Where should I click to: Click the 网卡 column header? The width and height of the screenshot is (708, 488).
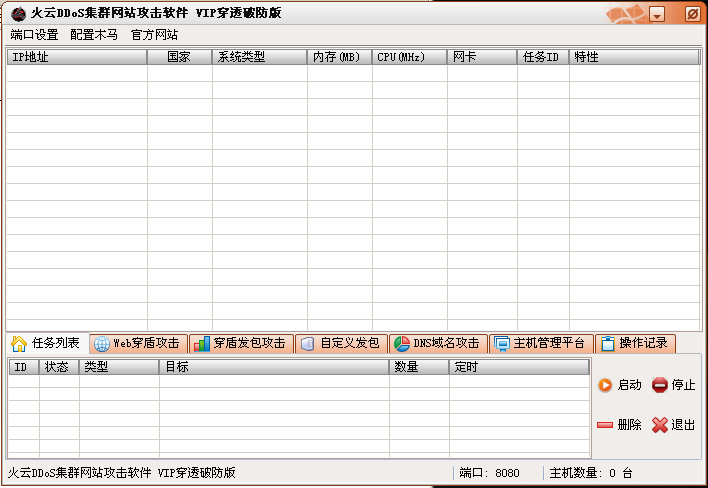[482, 57]
